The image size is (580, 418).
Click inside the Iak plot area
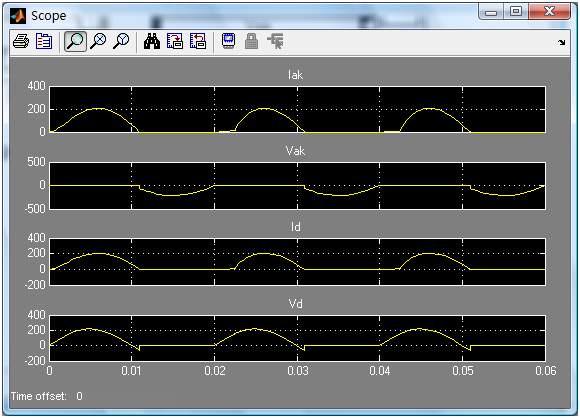tap(297, 109)
